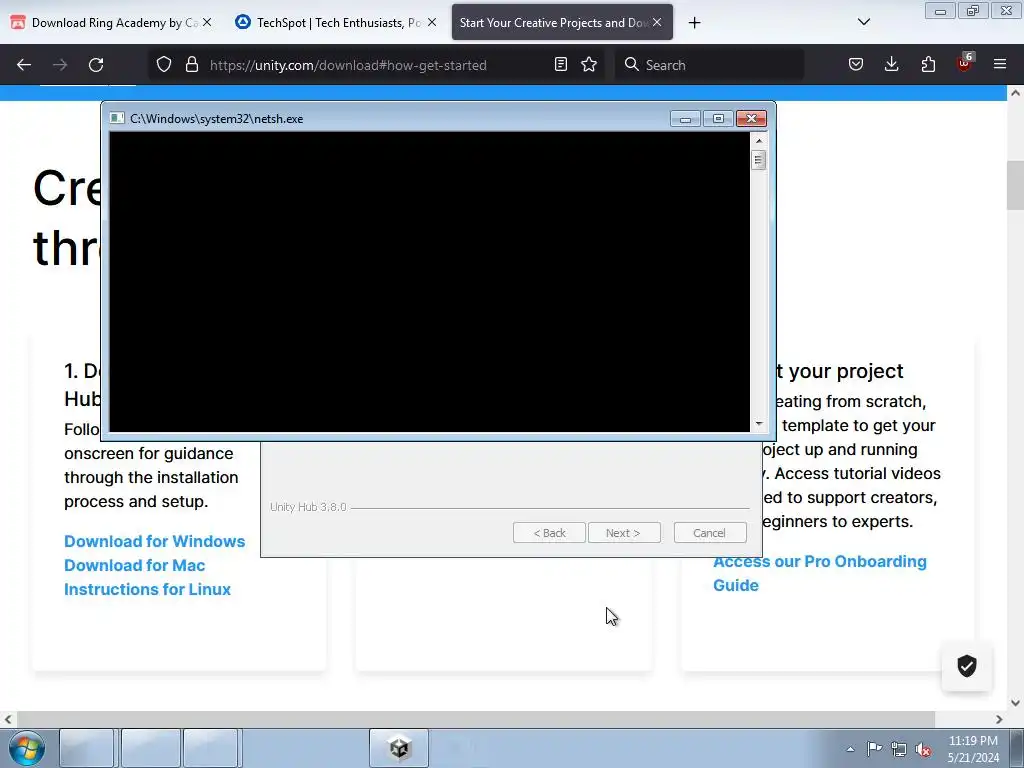Click netsh.exe console scrollbar down arrow
The width and height of the screenshot is (1024, 768).
click(759, 424)
